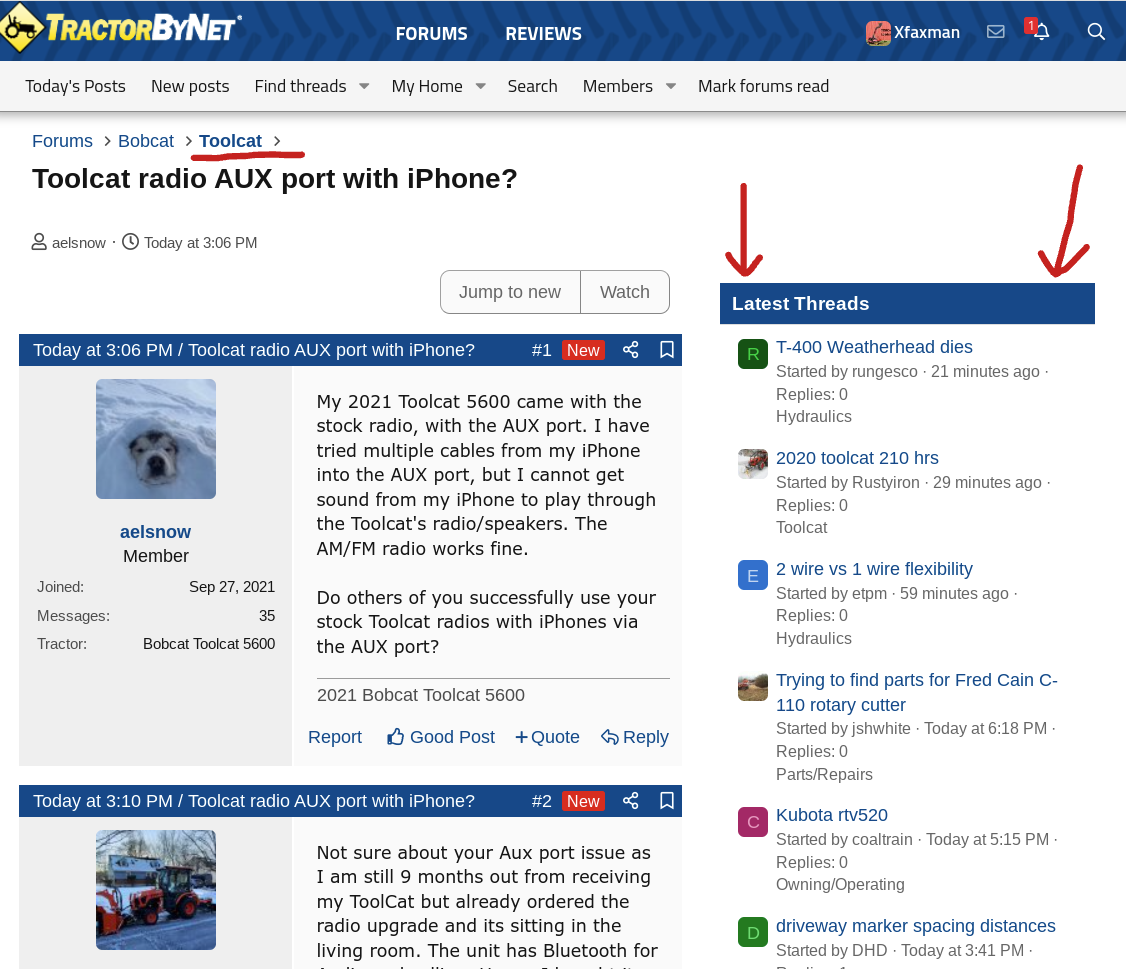The height and width of the screenshot is (969, 1126).
Task: Bookmark post #1 using bookmark icon
Action: [x=667, y=350]
